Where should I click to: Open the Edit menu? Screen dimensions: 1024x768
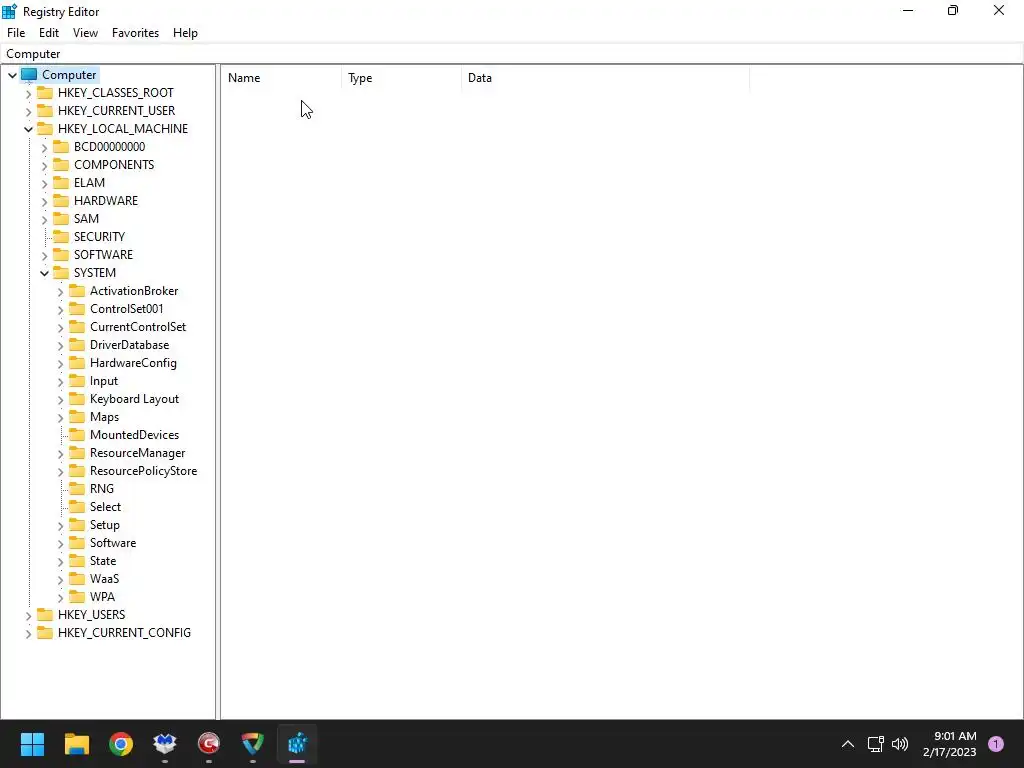click(49, 33)
